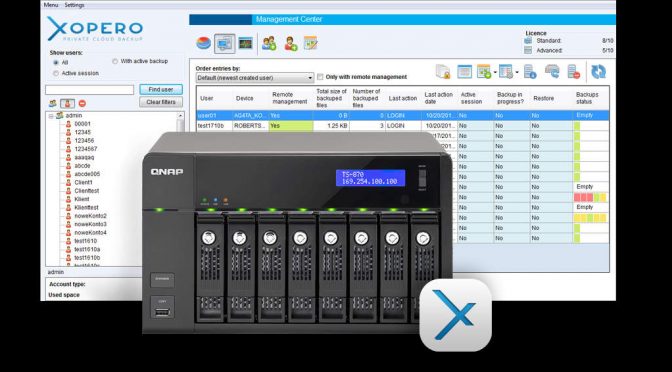Select user aaaqaq in the tree
Viewport: 672px width, 372px height.
(x=84, y=157)
